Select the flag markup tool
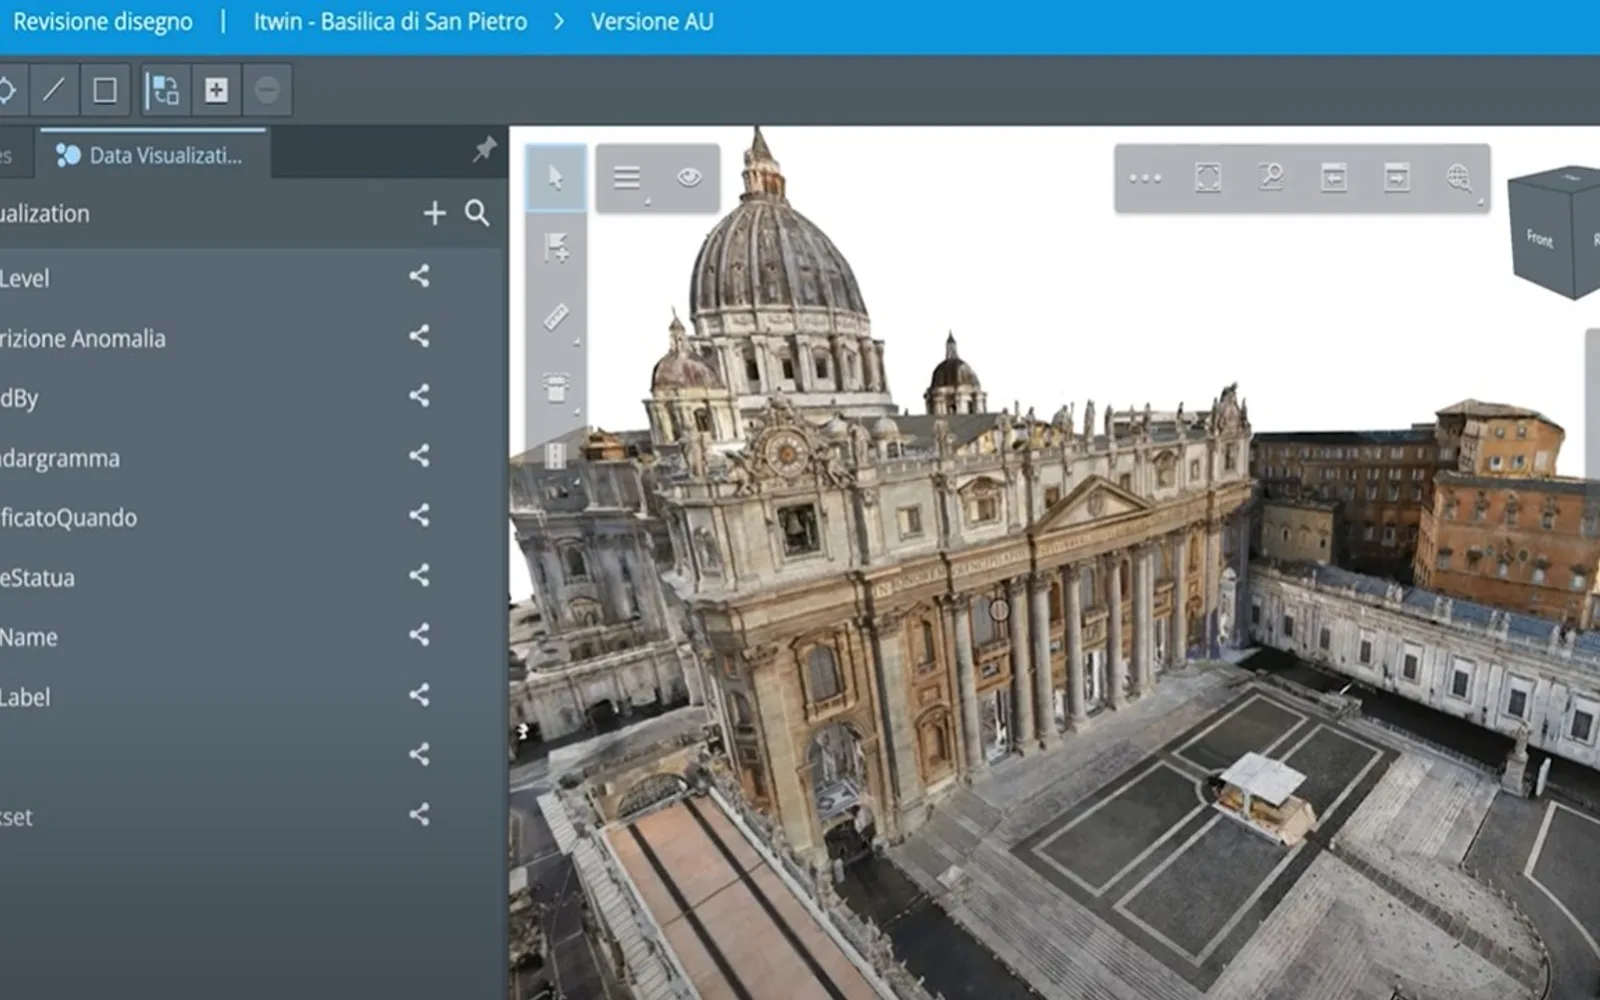The width and height of the screenshot is (1600, 1000). click(556, 247)
